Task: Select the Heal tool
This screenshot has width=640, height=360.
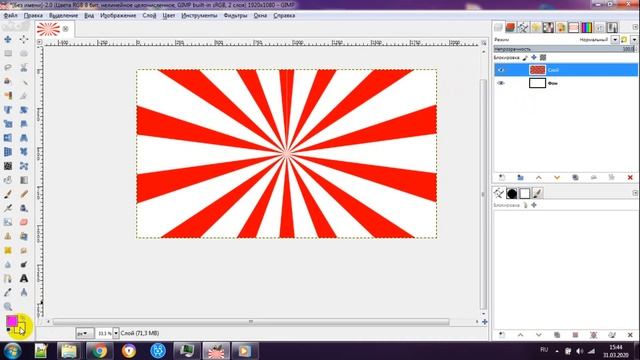Action: point(8,251)
